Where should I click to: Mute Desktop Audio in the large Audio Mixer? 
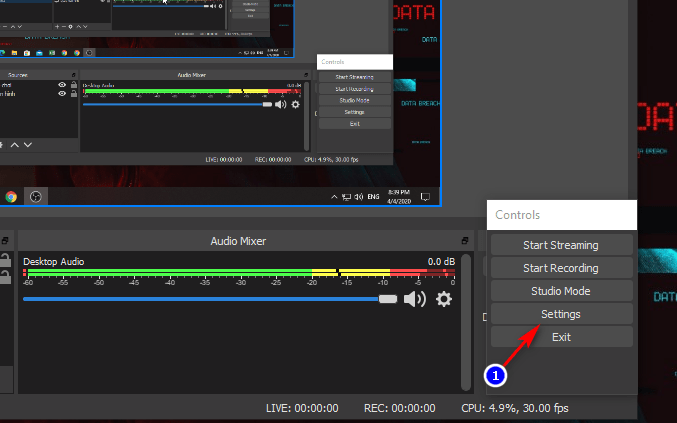(x=414, y=299)
